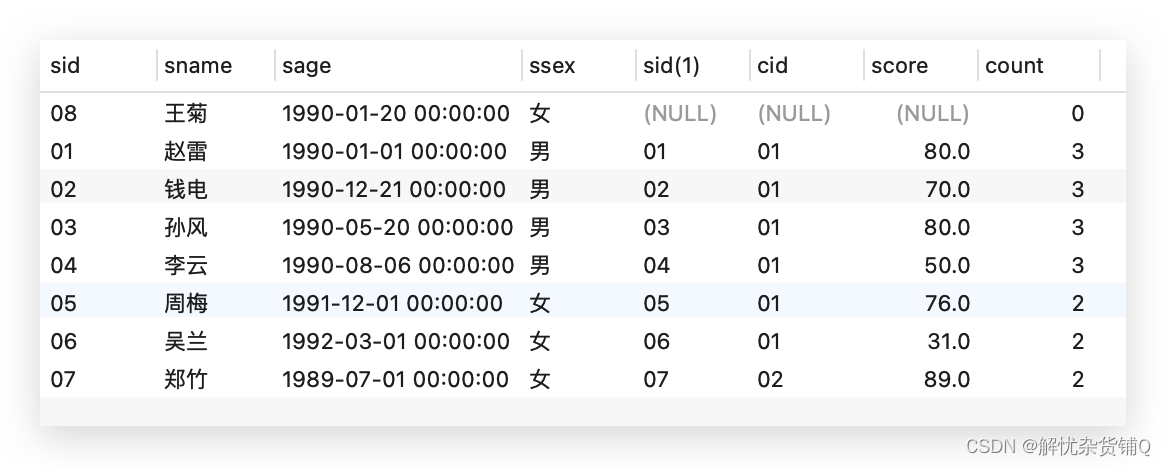The height and width of the screenshot is (466, 1166).
Task: Select the name 孙风
Action: tap(186, 227)
